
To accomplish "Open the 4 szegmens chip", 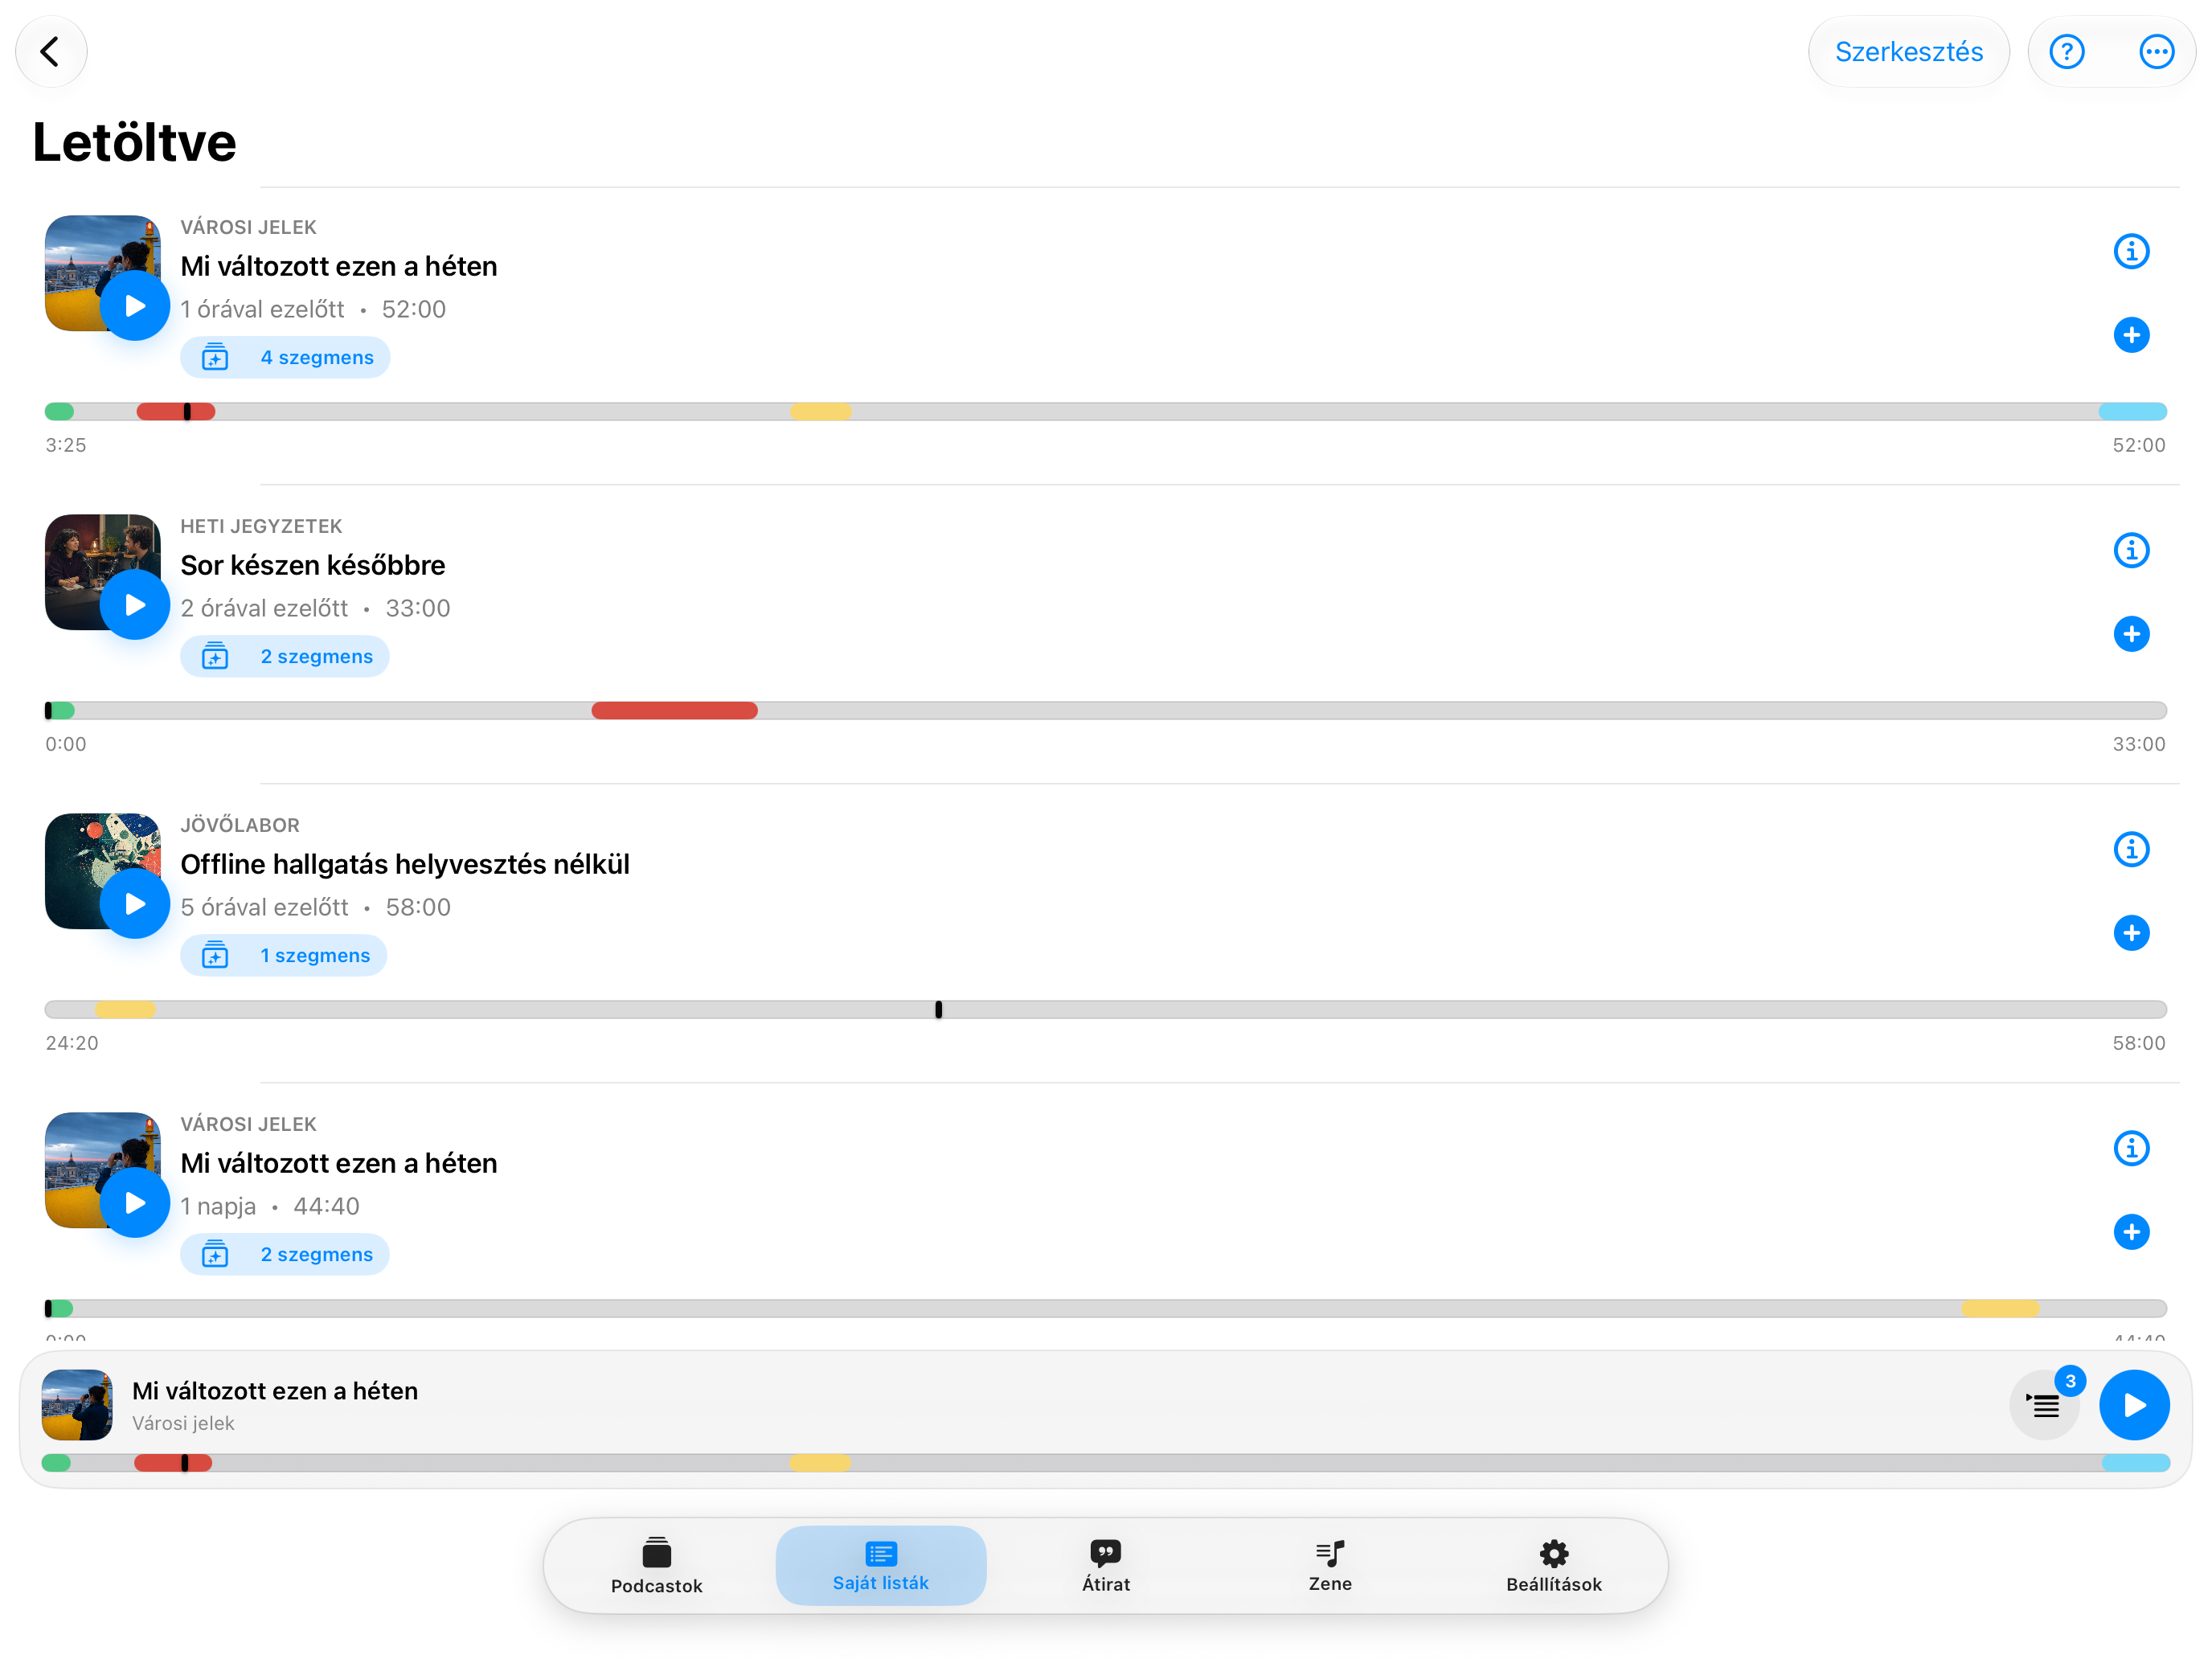I will point(285,358).
